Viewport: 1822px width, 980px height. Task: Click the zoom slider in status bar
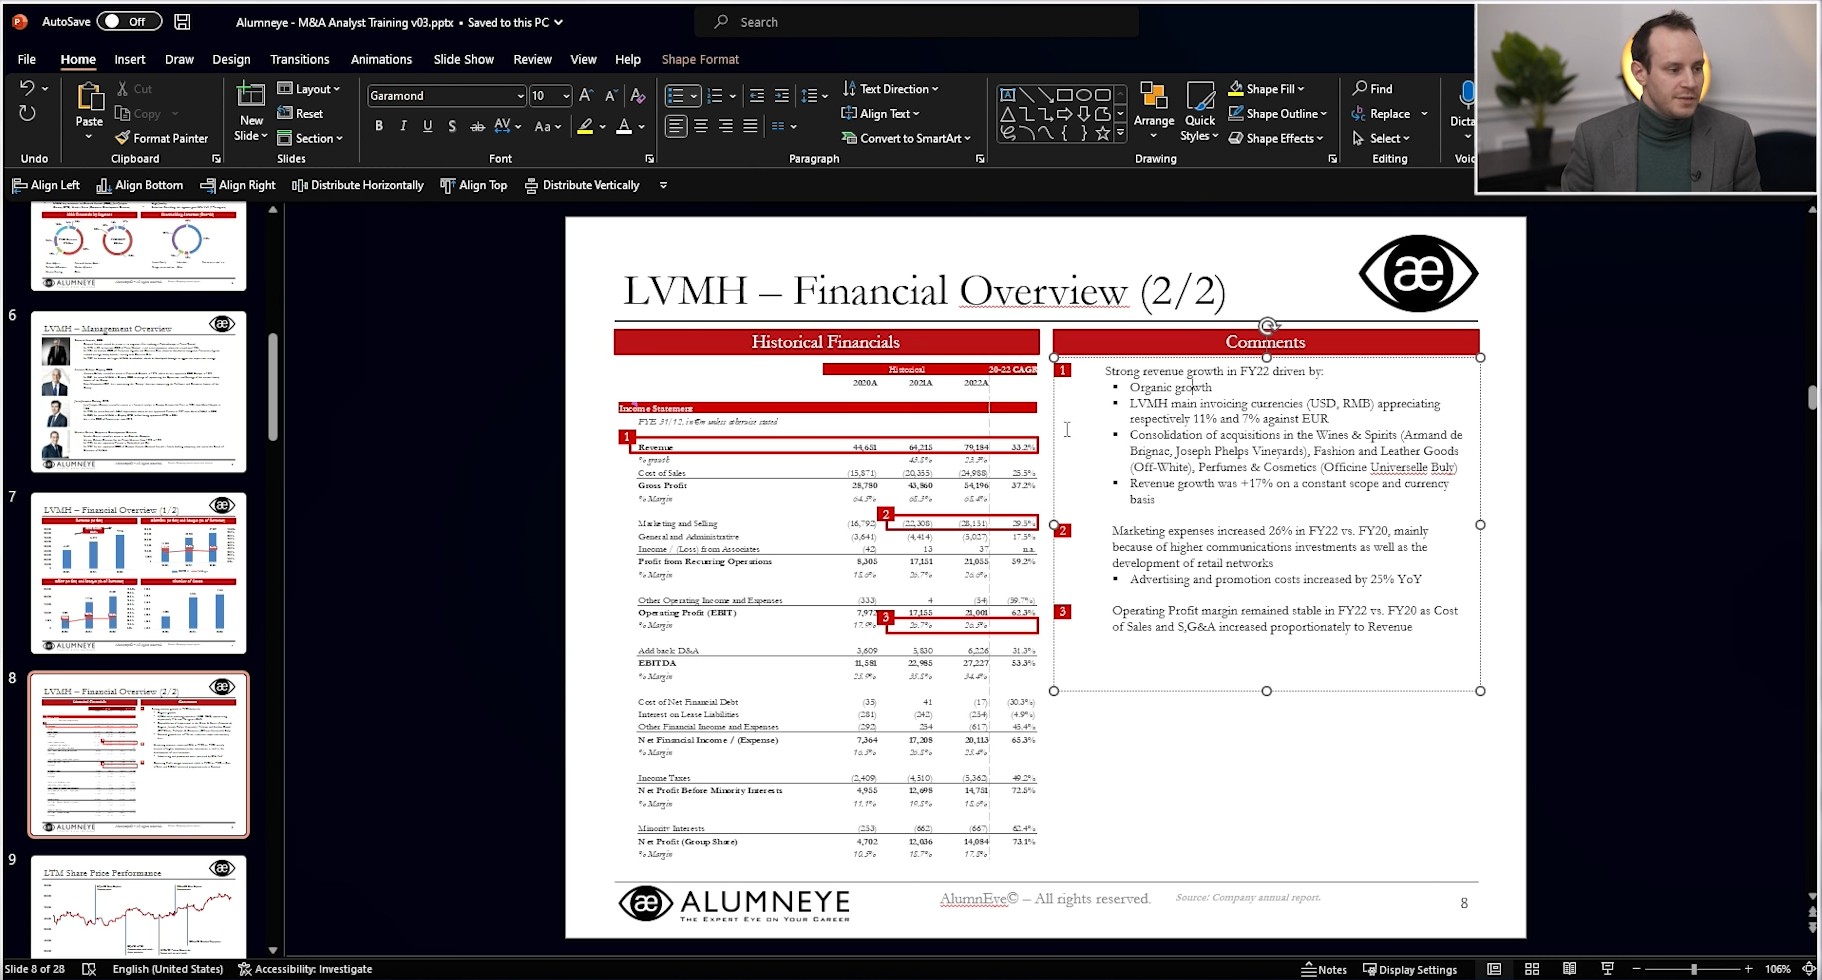pyautogui.click(x=1693, y=969)
